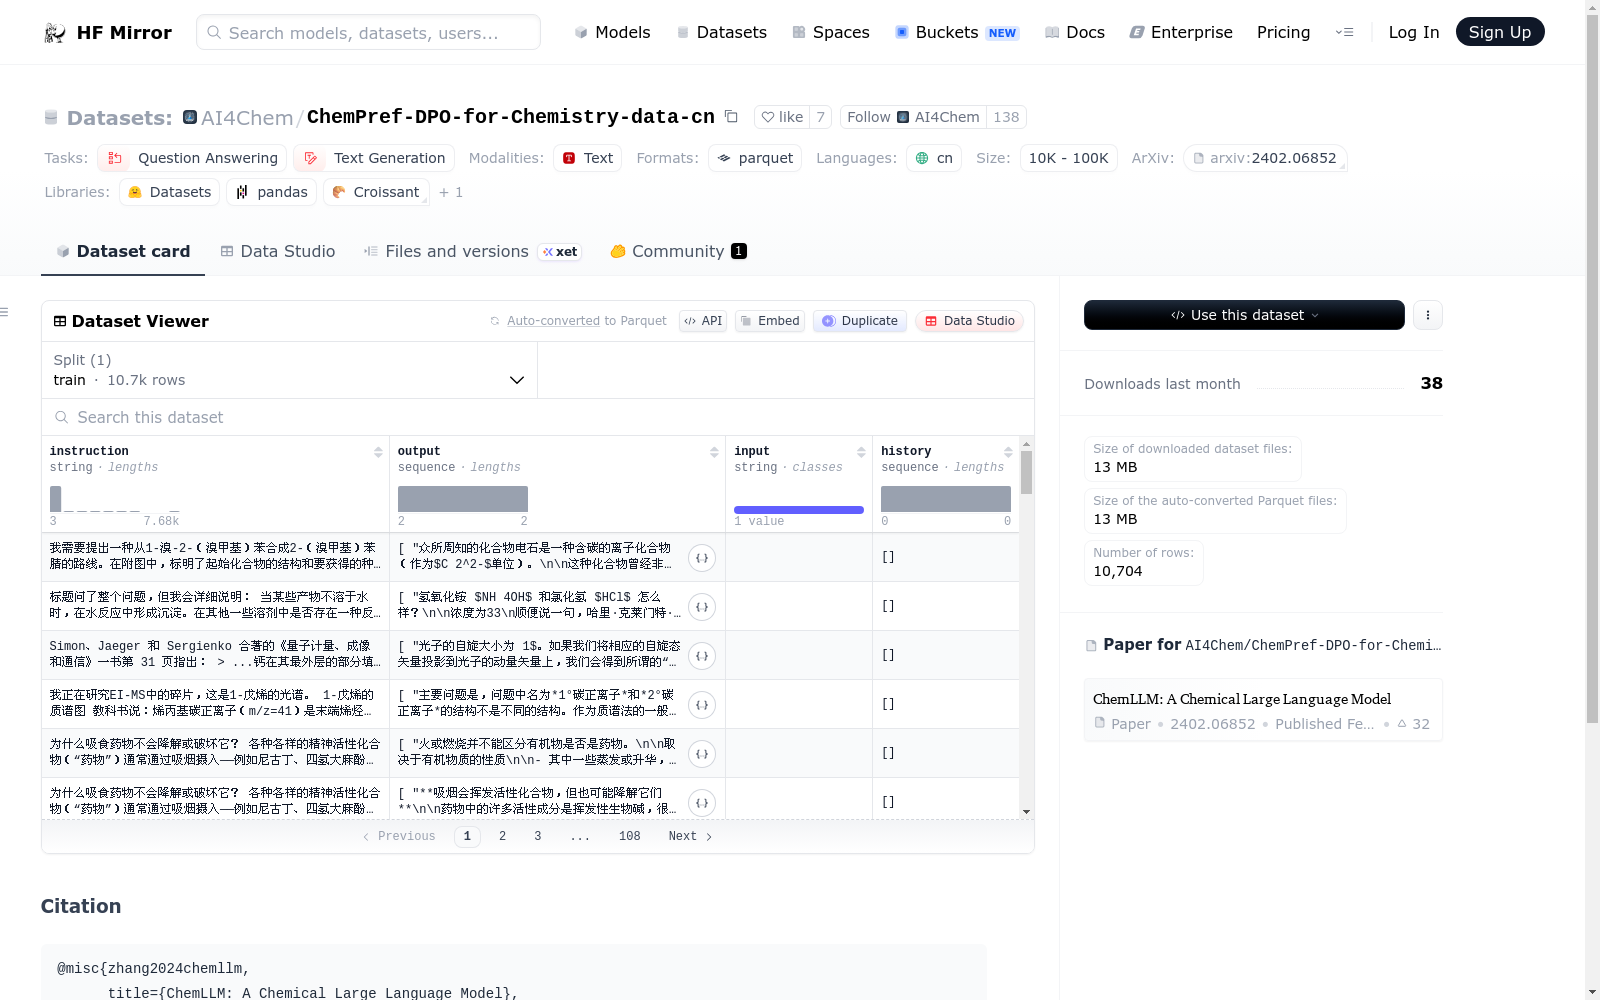This screenshot has height=1000, width=1600.
Task: Go to the Next page of rows
Action: (x=690, y=836)
